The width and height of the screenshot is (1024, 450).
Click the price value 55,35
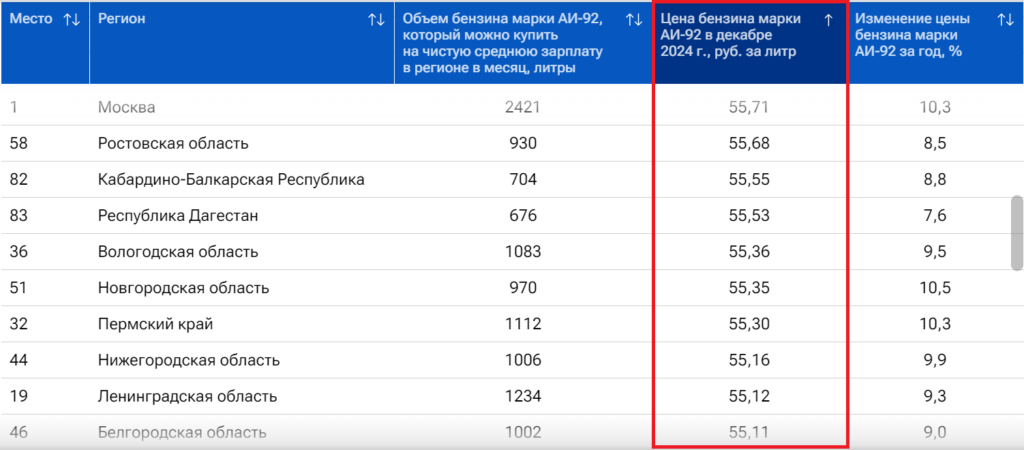(x=749, y=287)
